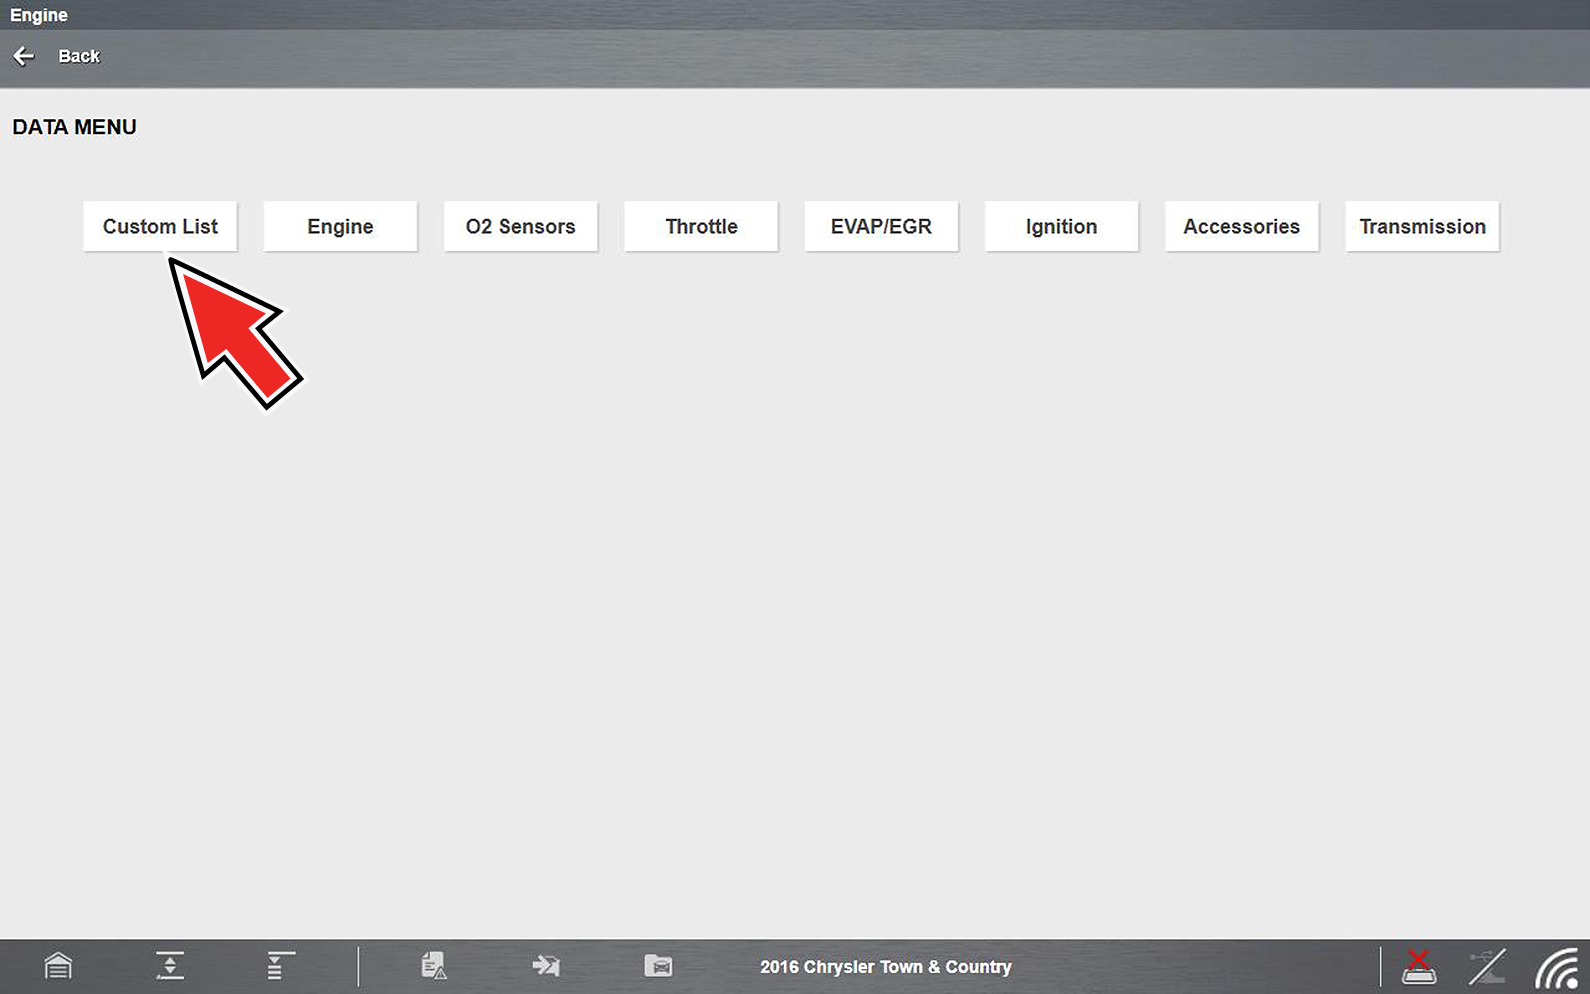Open the Wi-Fi signal status icon

coord(1557,968)
